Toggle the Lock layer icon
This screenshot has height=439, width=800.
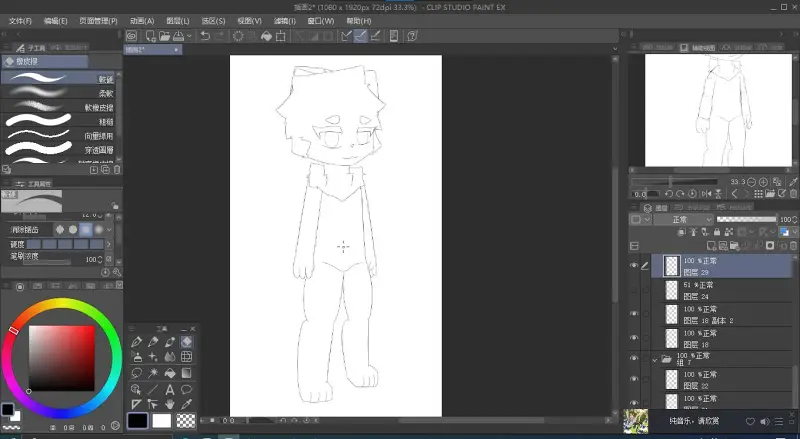(x=717, y=232)
